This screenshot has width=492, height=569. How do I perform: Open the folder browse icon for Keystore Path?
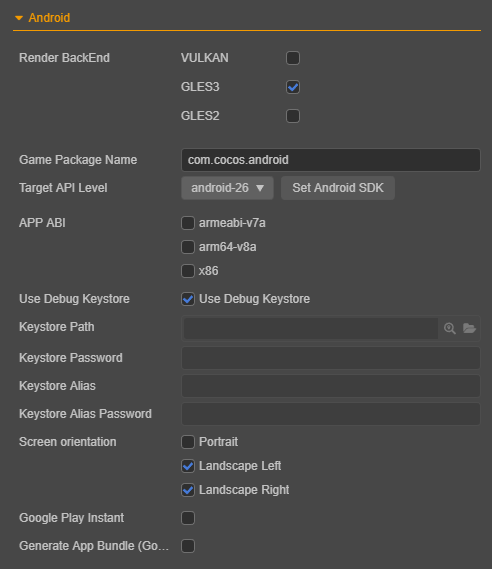(x=470, y=328)
